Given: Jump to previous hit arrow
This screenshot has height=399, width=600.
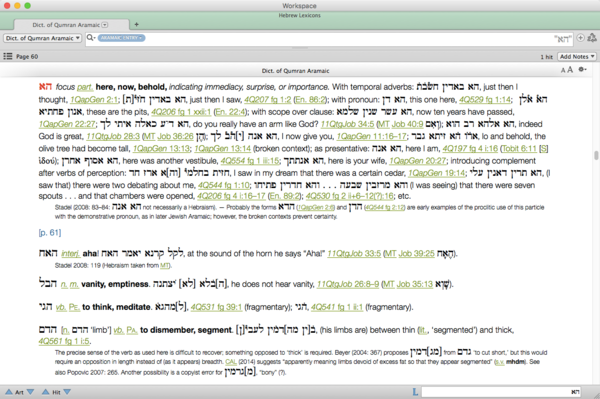Looking at the screenshot, I should (x=46, y=392).
